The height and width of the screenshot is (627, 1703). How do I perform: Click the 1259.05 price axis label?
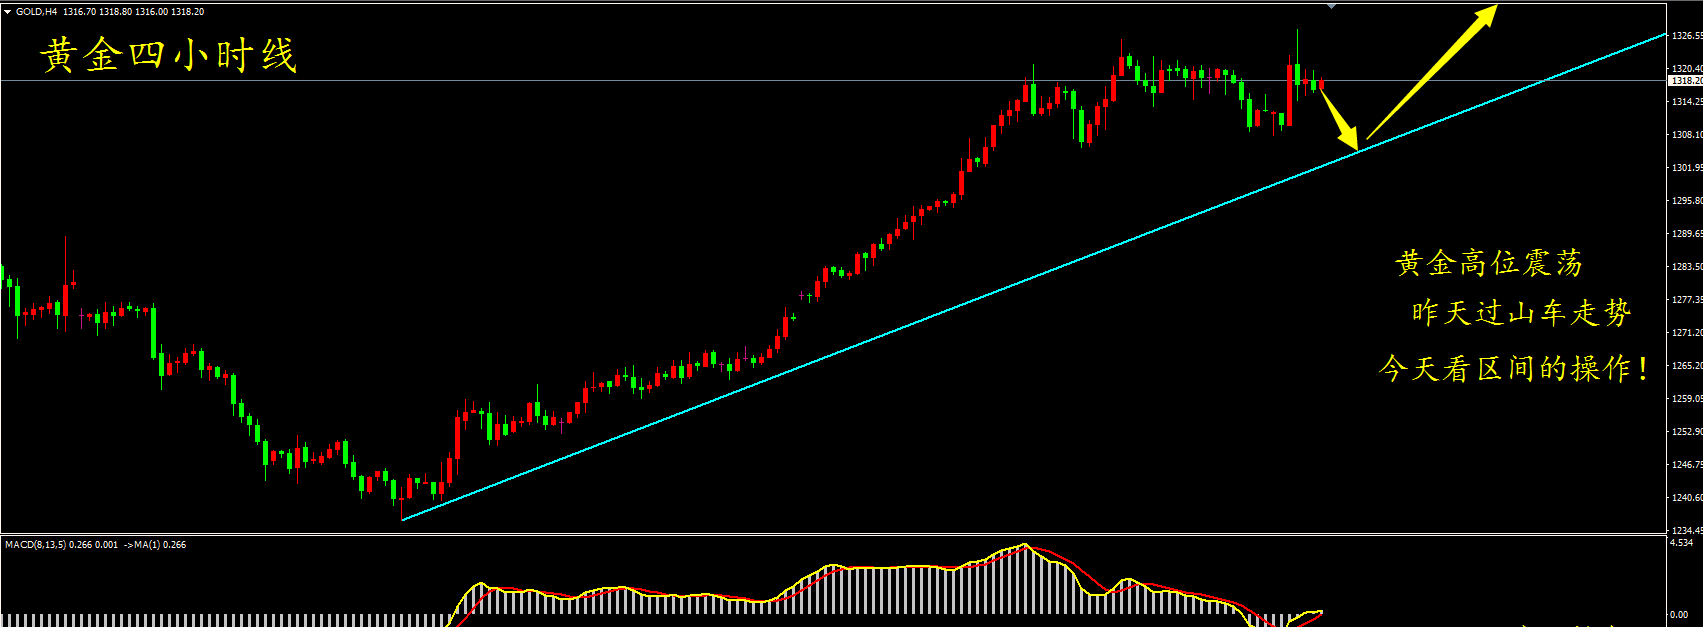pyautogui.click(x=1687, y=399)
